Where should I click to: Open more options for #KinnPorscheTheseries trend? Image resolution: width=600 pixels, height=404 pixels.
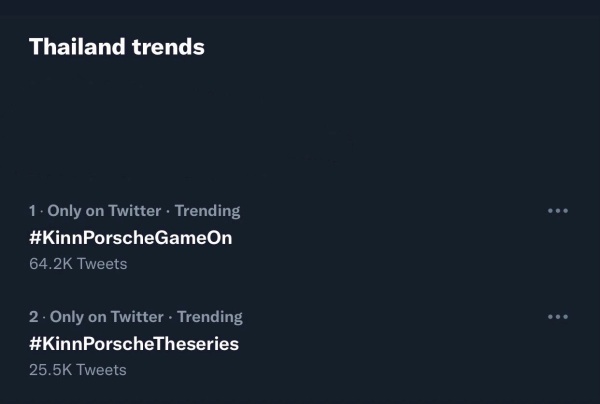pos(558,317)
